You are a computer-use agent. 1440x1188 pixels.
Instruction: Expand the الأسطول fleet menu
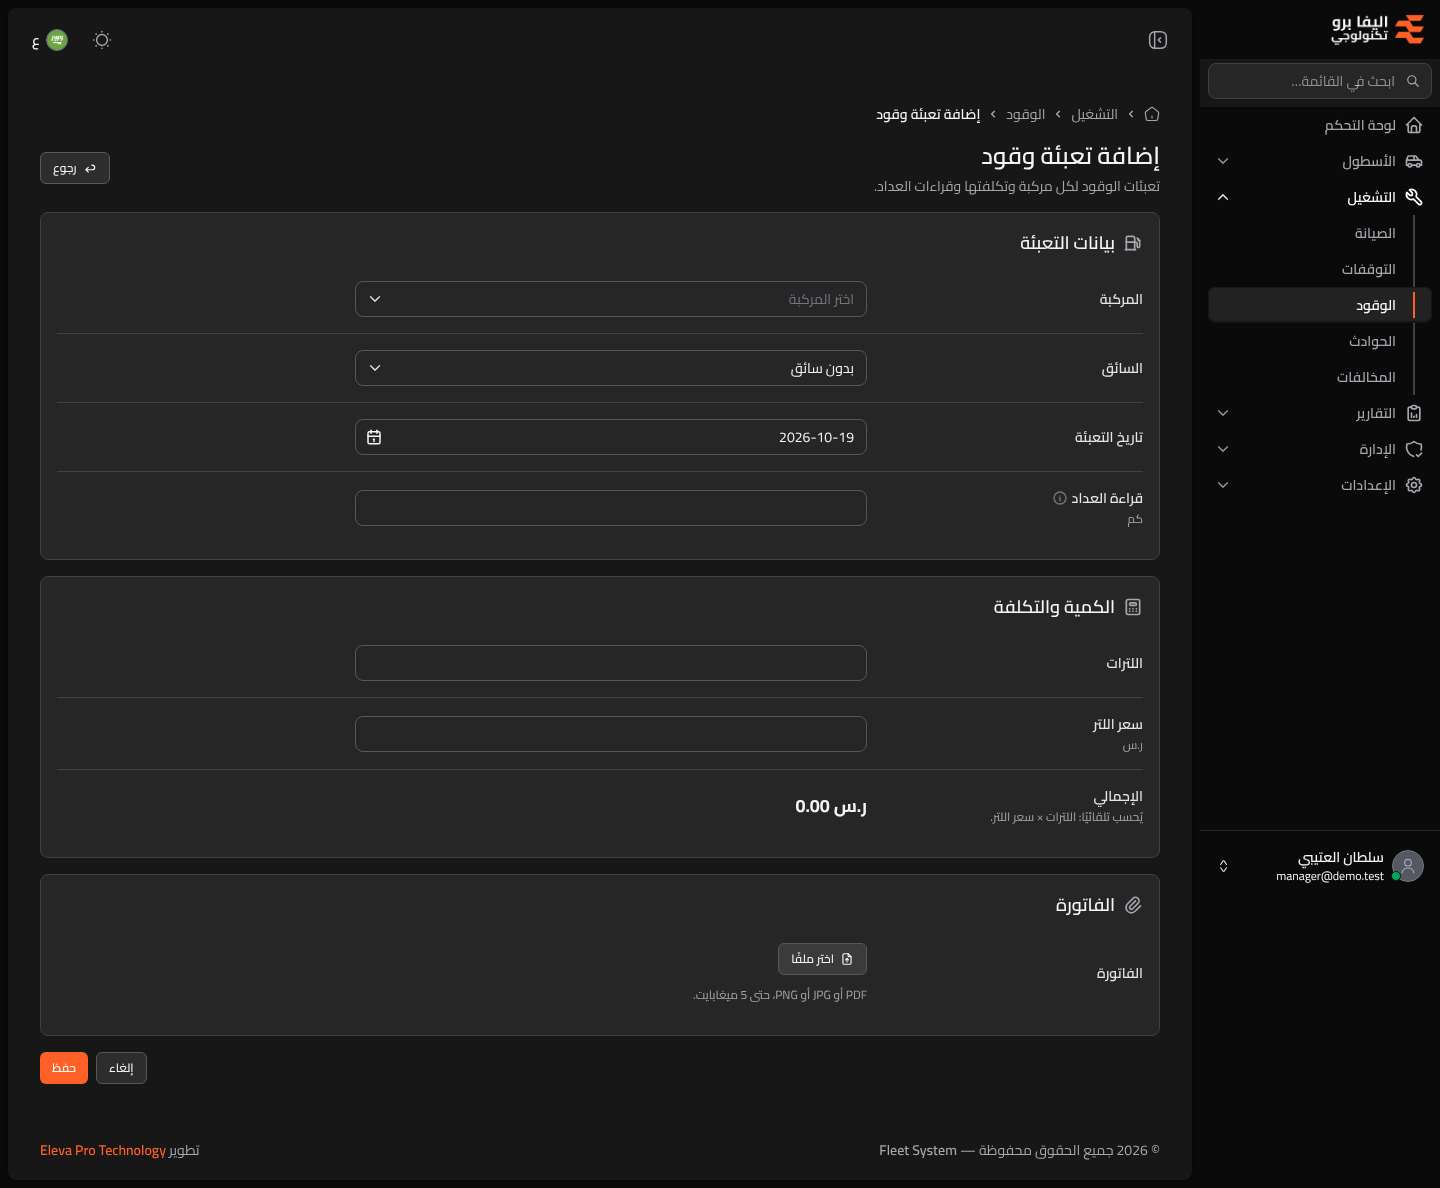pyautogui.click(x=1320, y=161)
